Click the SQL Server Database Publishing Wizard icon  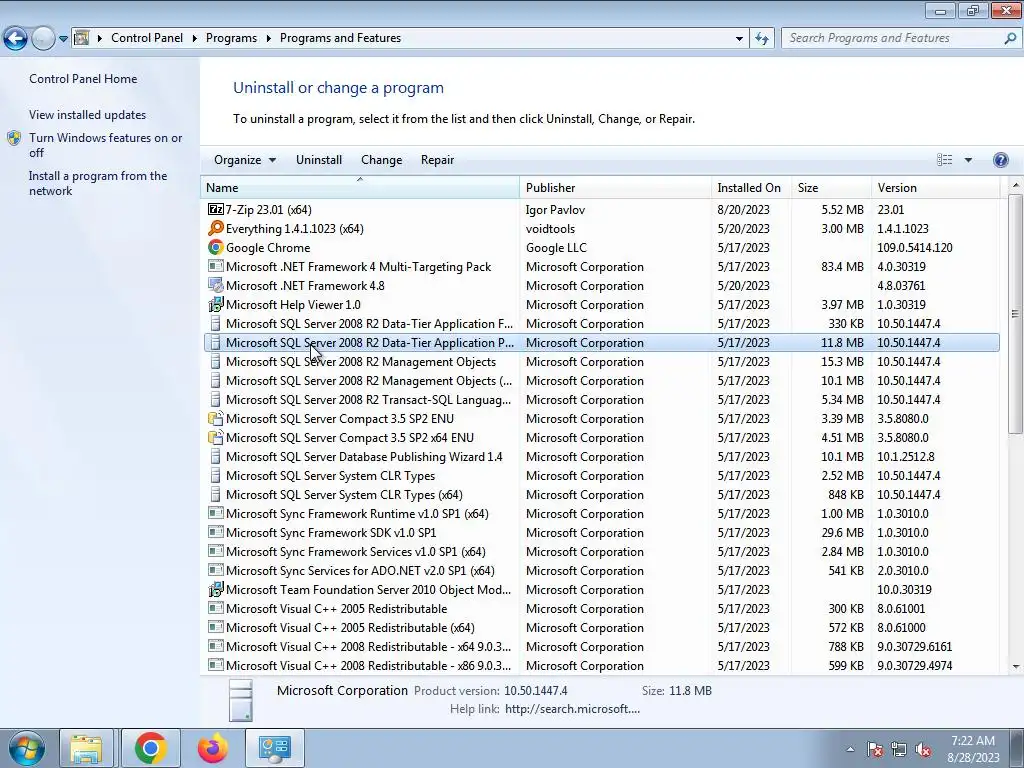pos(216,456)
